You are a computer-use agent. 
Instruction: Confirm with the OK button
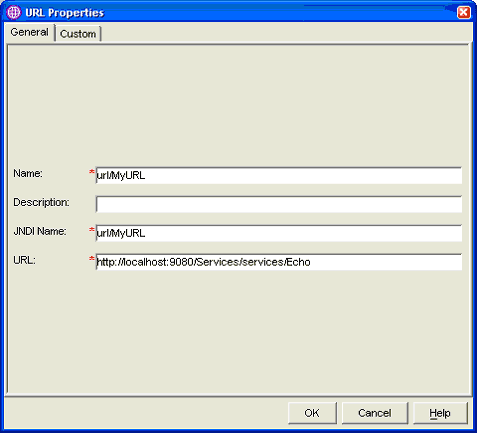pos(312,413)
